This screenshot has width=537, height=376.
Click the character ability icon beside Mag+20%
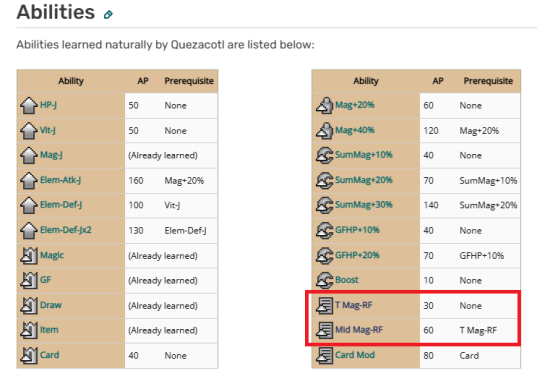pyautogui.click(x=324, y=105)
